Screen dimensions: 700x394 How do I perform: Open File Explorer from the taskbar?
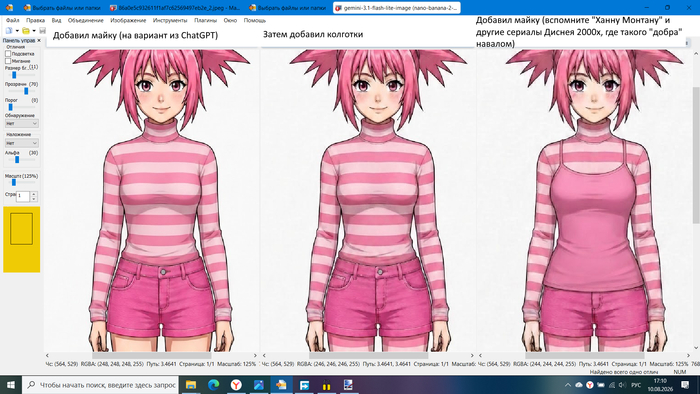(191, 385)
